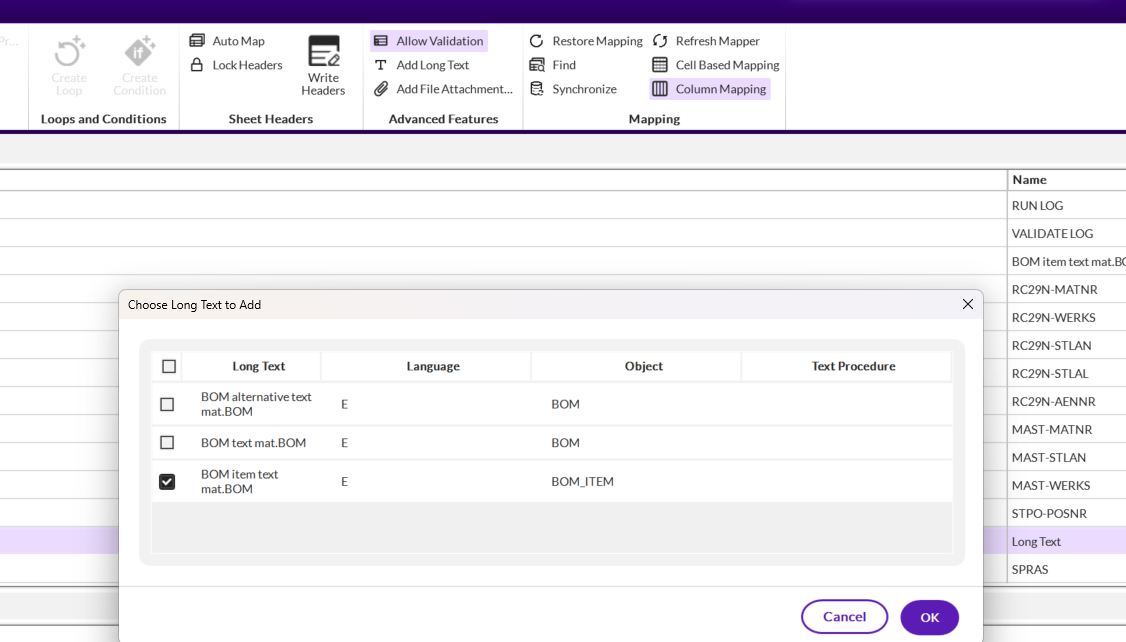Screen dimensions: 1126x642
Task: Uncheck the BOM item text mat.BOM checkbox
Action: click(167, 482)
